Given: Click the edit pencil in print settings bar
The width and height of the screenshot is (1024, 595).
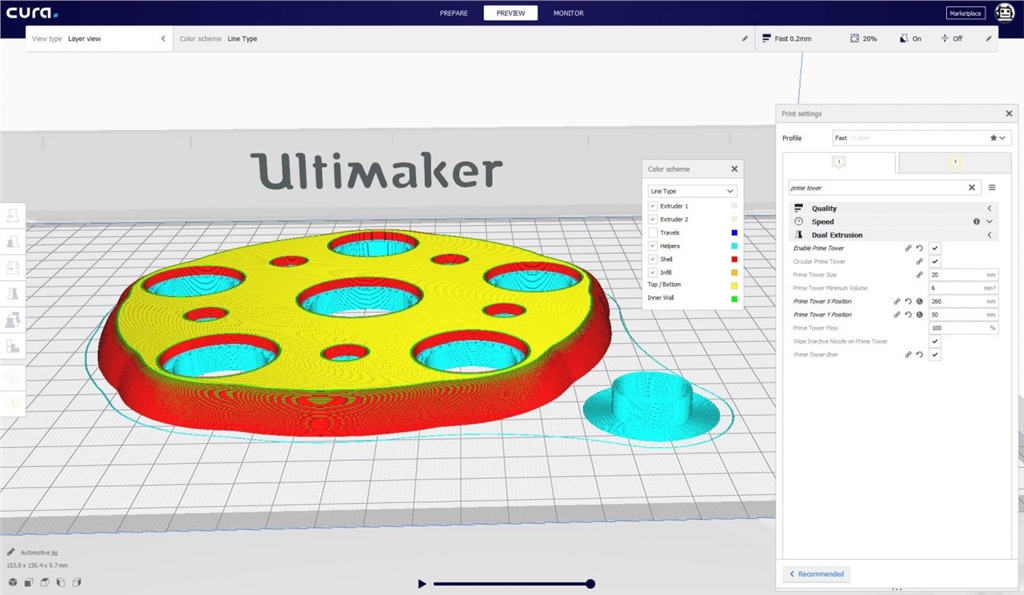Looking at the screenshot, I should (x=989, y=39).
